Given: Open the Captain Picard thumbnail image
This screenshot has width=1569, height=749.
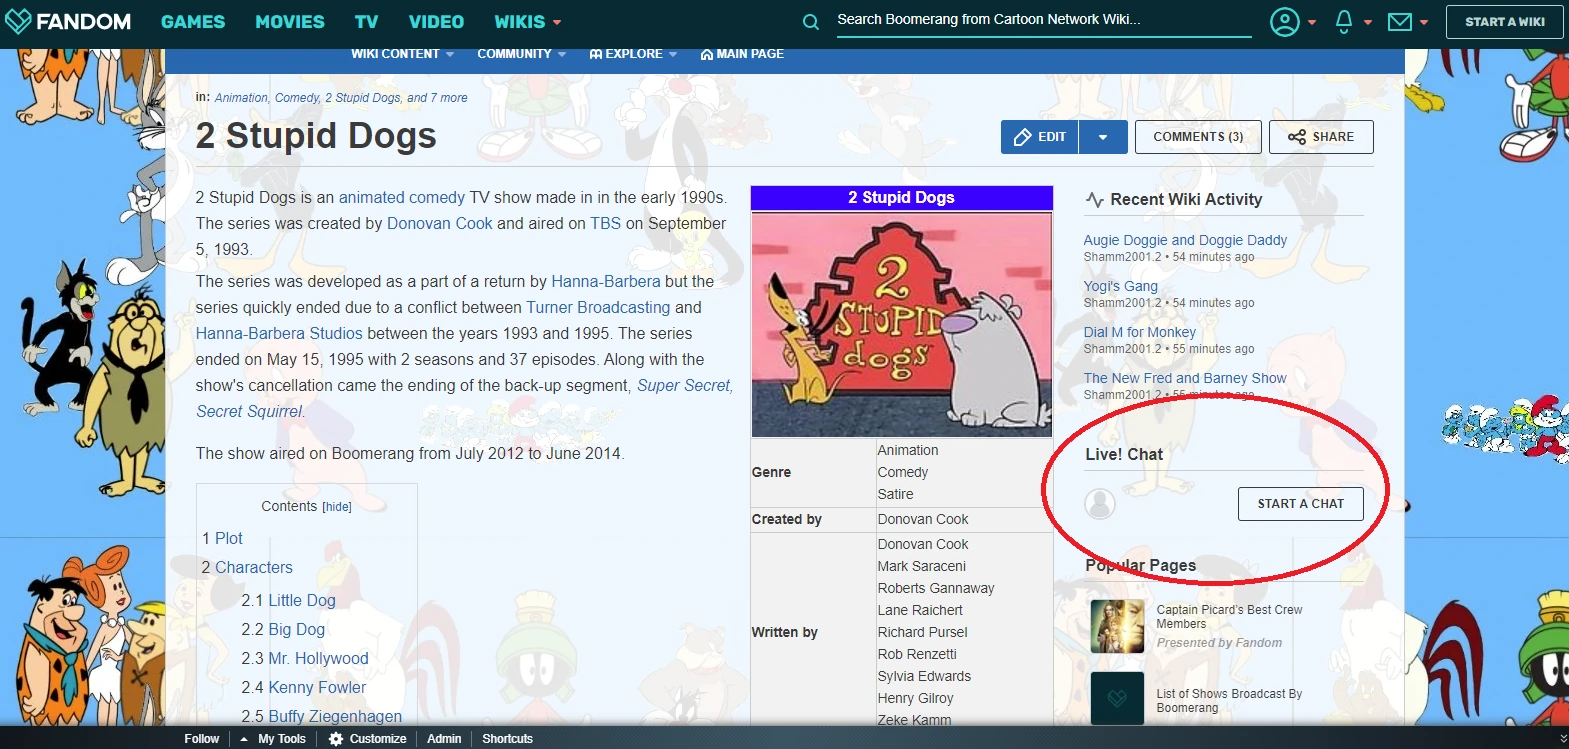Looking at the screenshot, I should (x=1117, y=627).
